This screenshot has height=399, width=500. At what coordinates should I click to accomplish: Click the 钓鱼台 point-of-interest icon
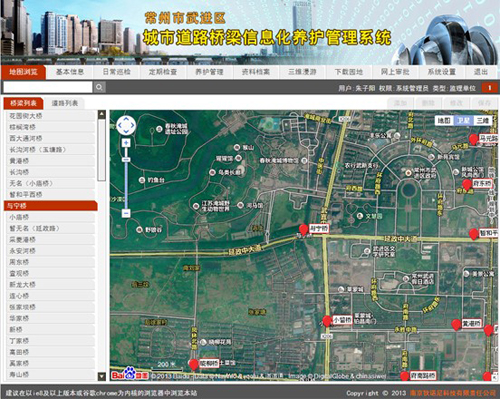point(142,180)
